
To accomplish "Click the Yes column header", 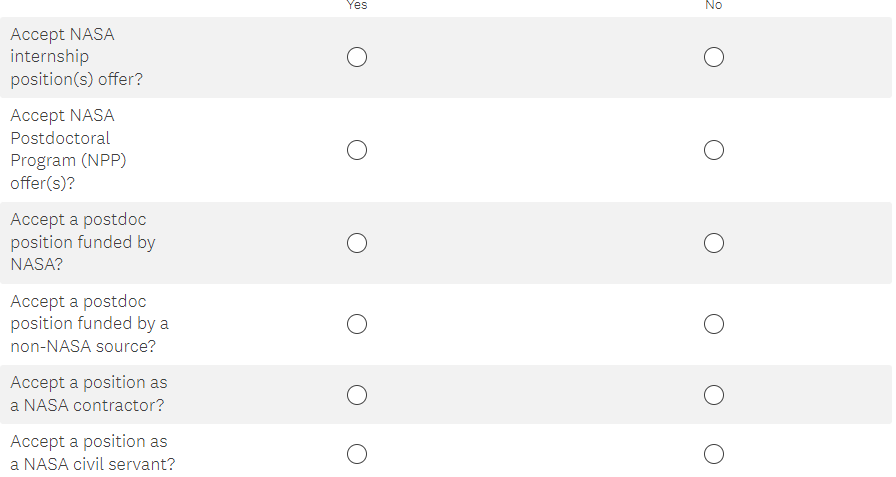I will [x=357, y=5].
